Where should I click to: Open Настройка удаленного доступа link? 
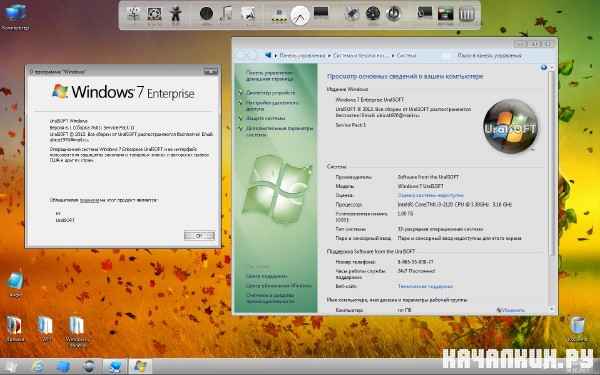272,106
